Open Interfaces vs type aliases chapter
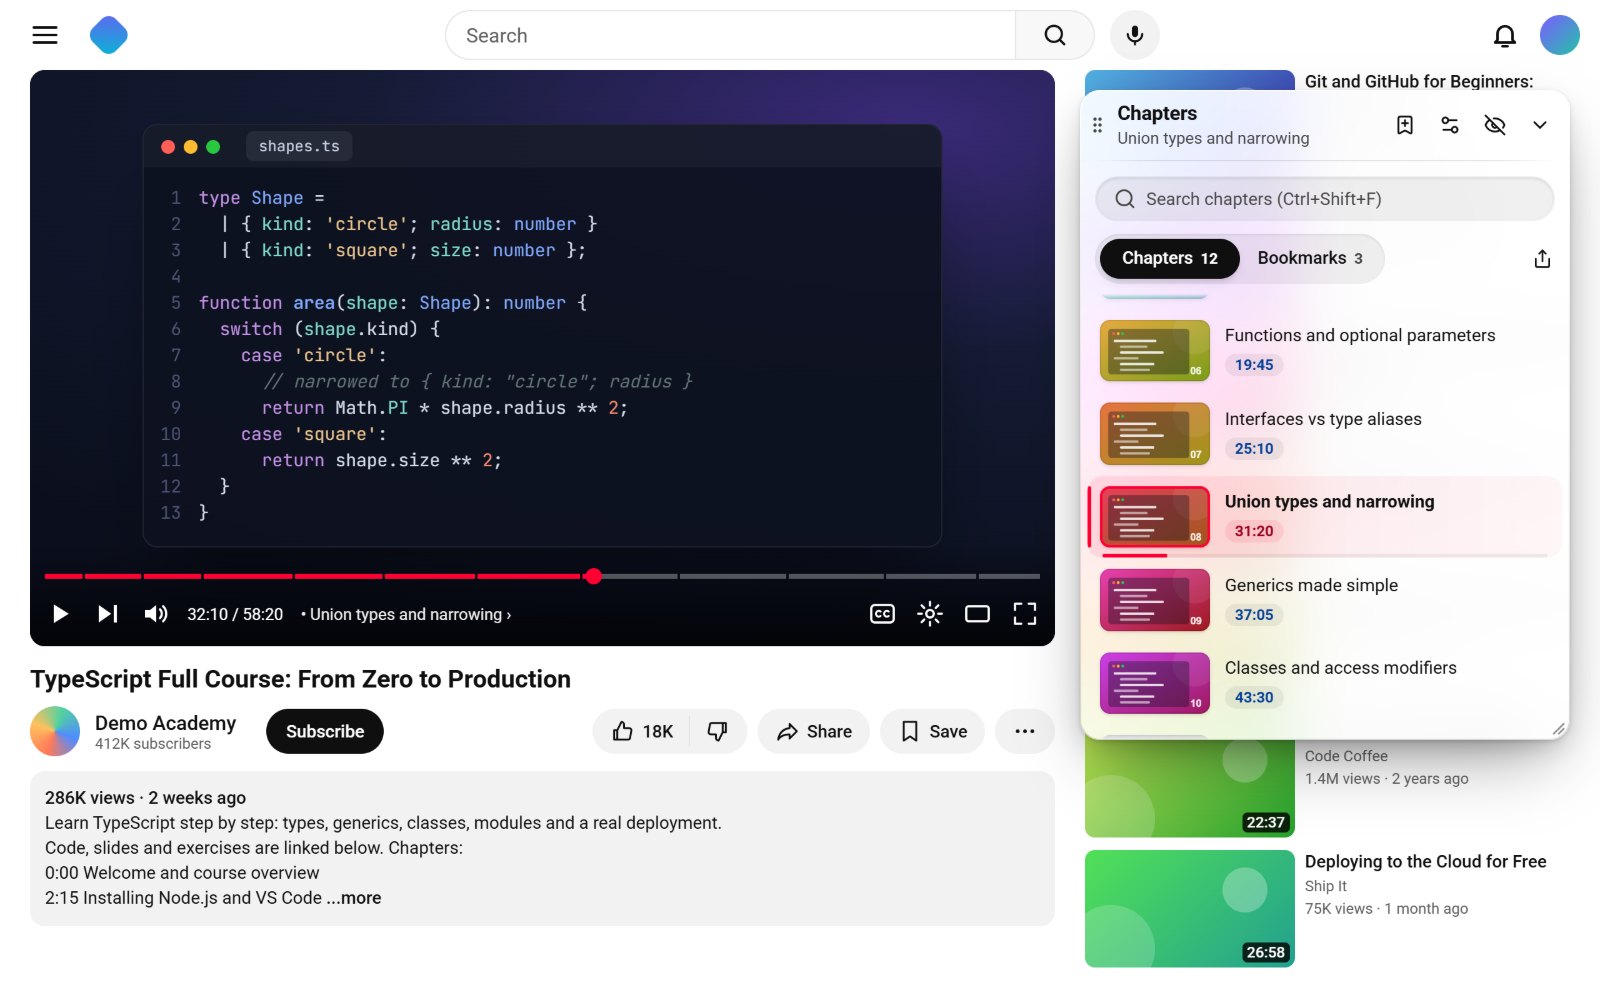1600x1000 pixels. tap(1325, 434)
